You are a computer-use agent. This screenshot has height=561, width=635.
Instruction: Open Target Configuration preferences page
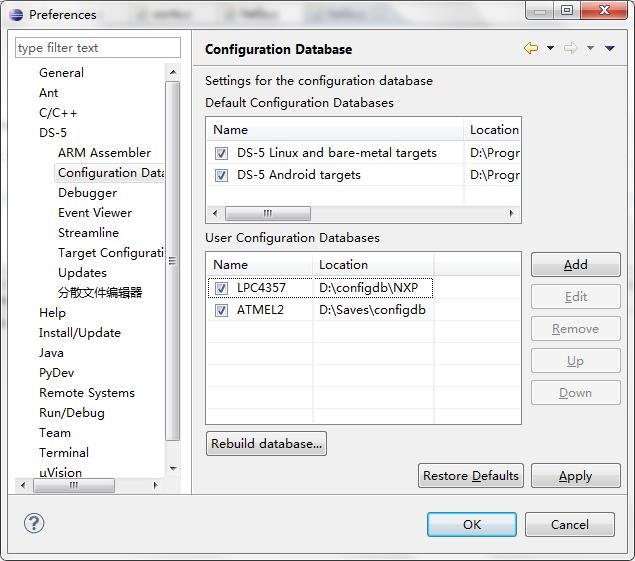(x=111, y=253)
